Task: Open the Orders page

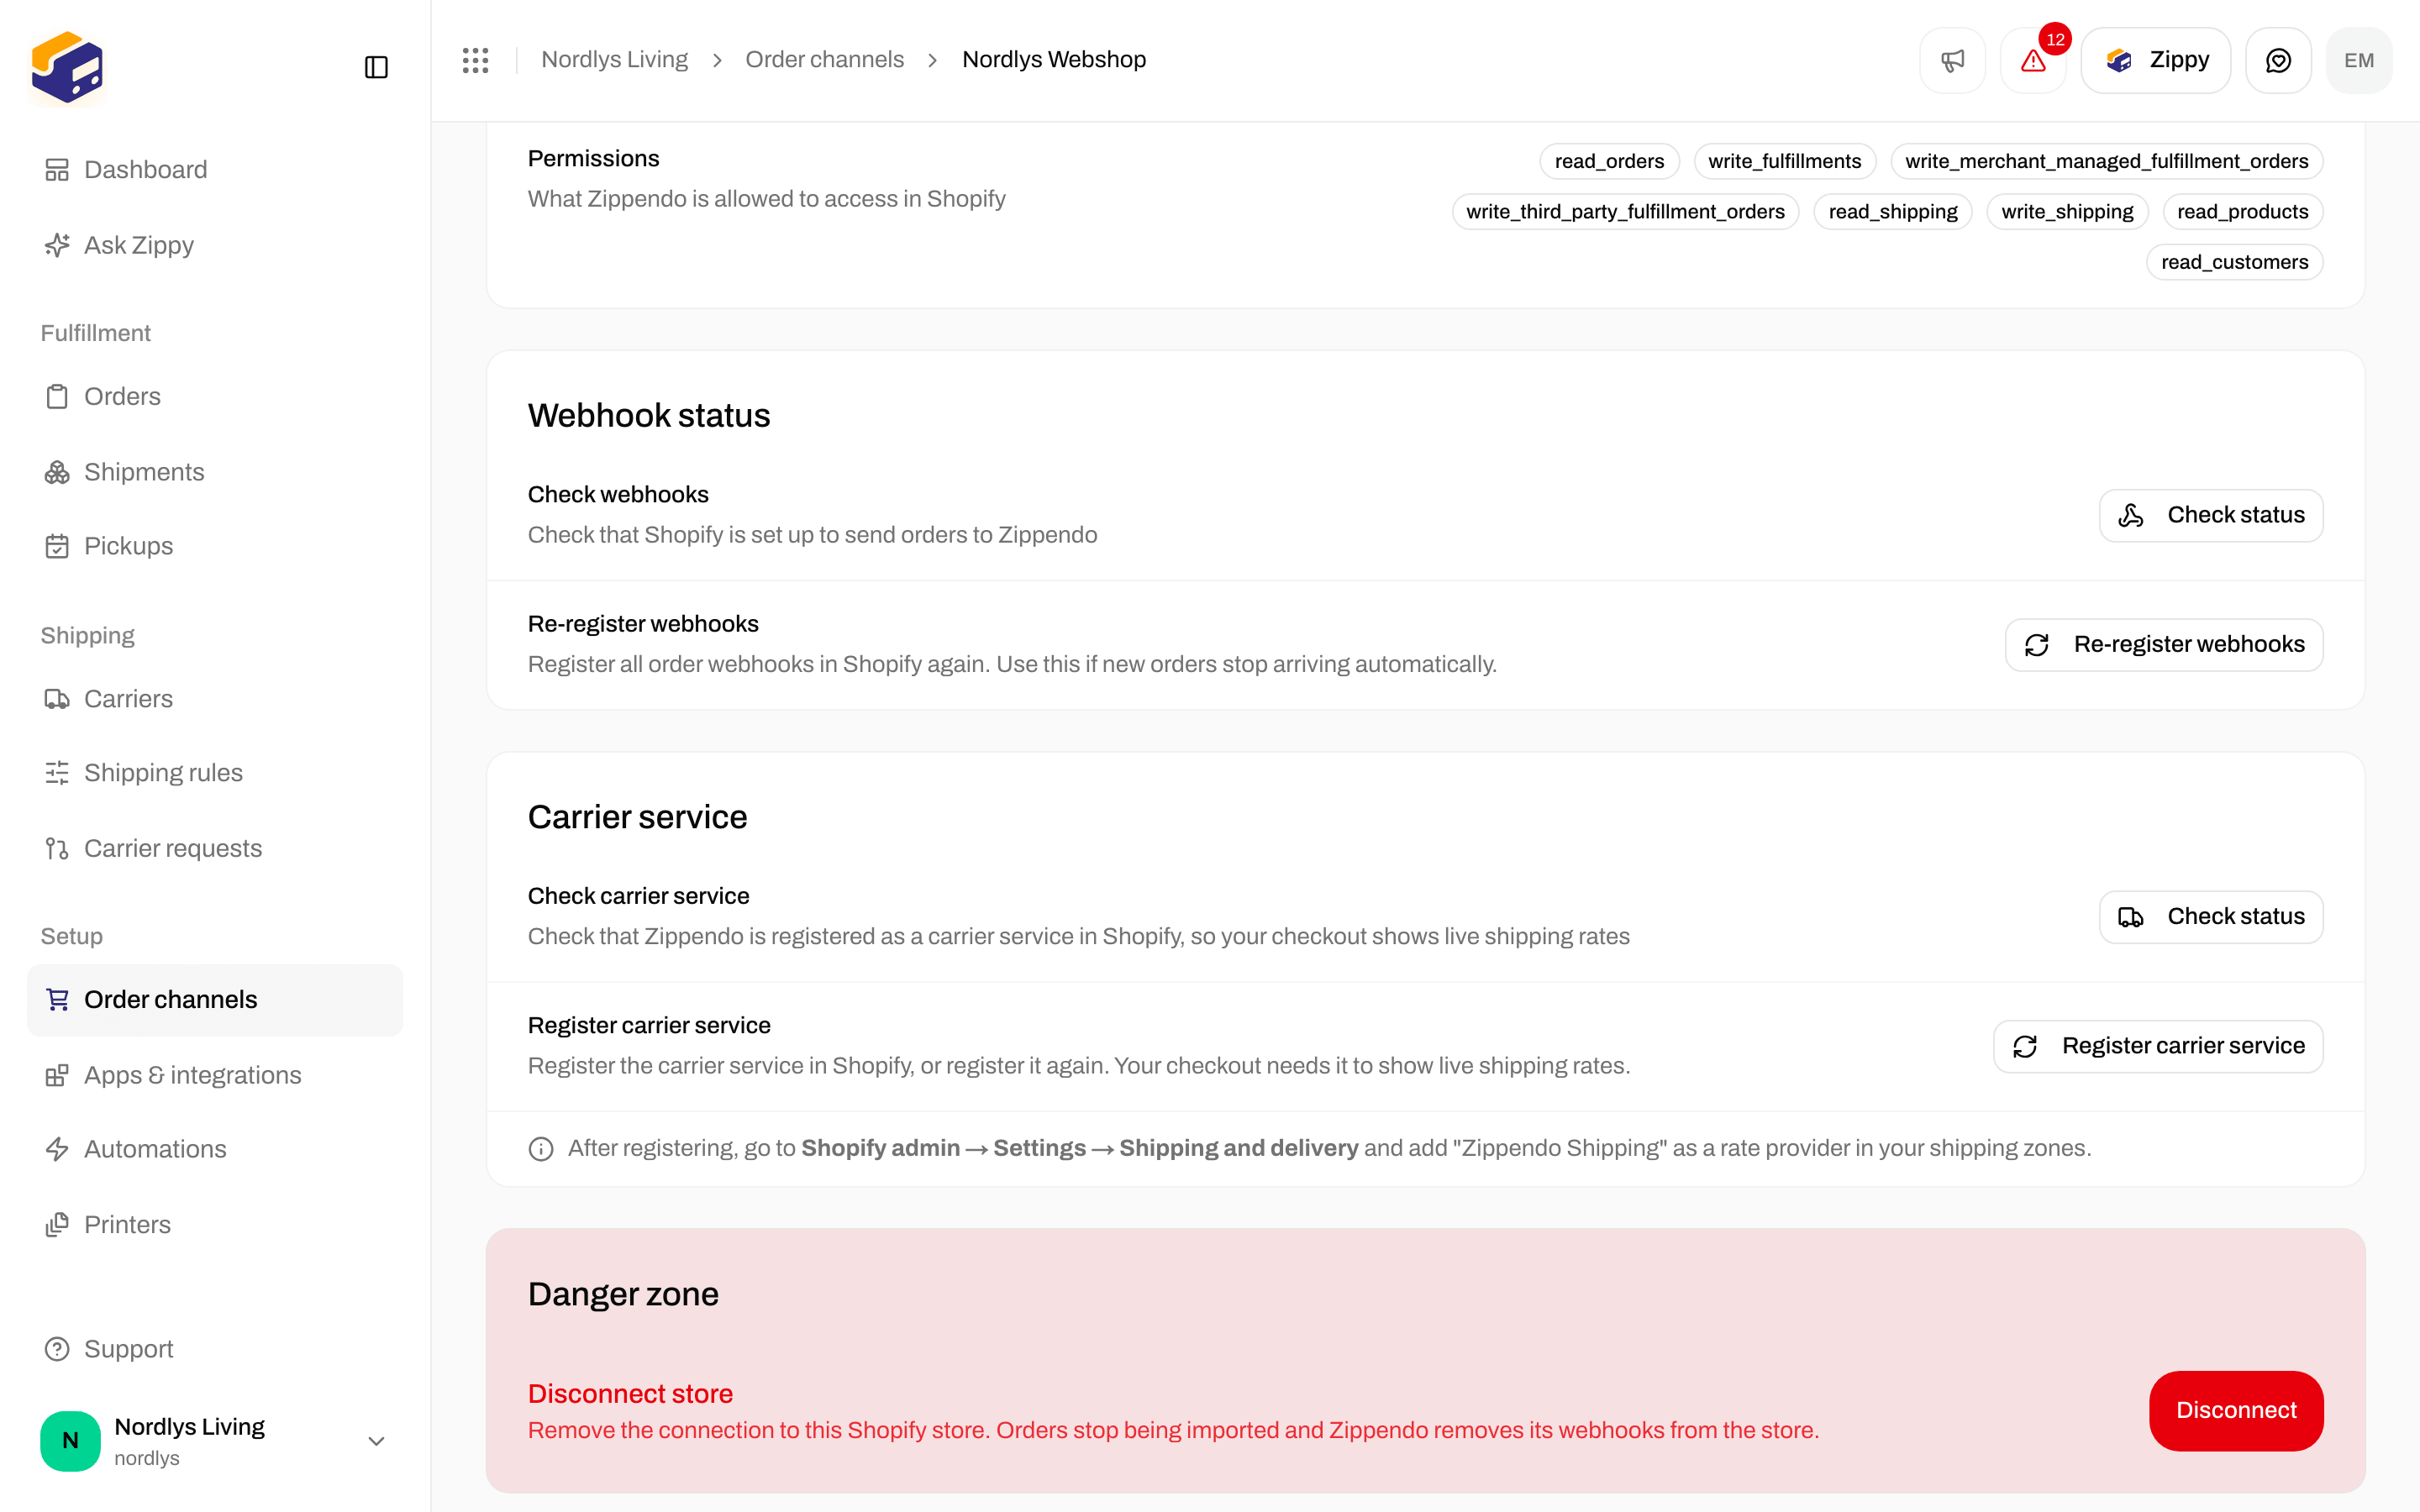Action: pyautogui.click(x=215, y=397)
